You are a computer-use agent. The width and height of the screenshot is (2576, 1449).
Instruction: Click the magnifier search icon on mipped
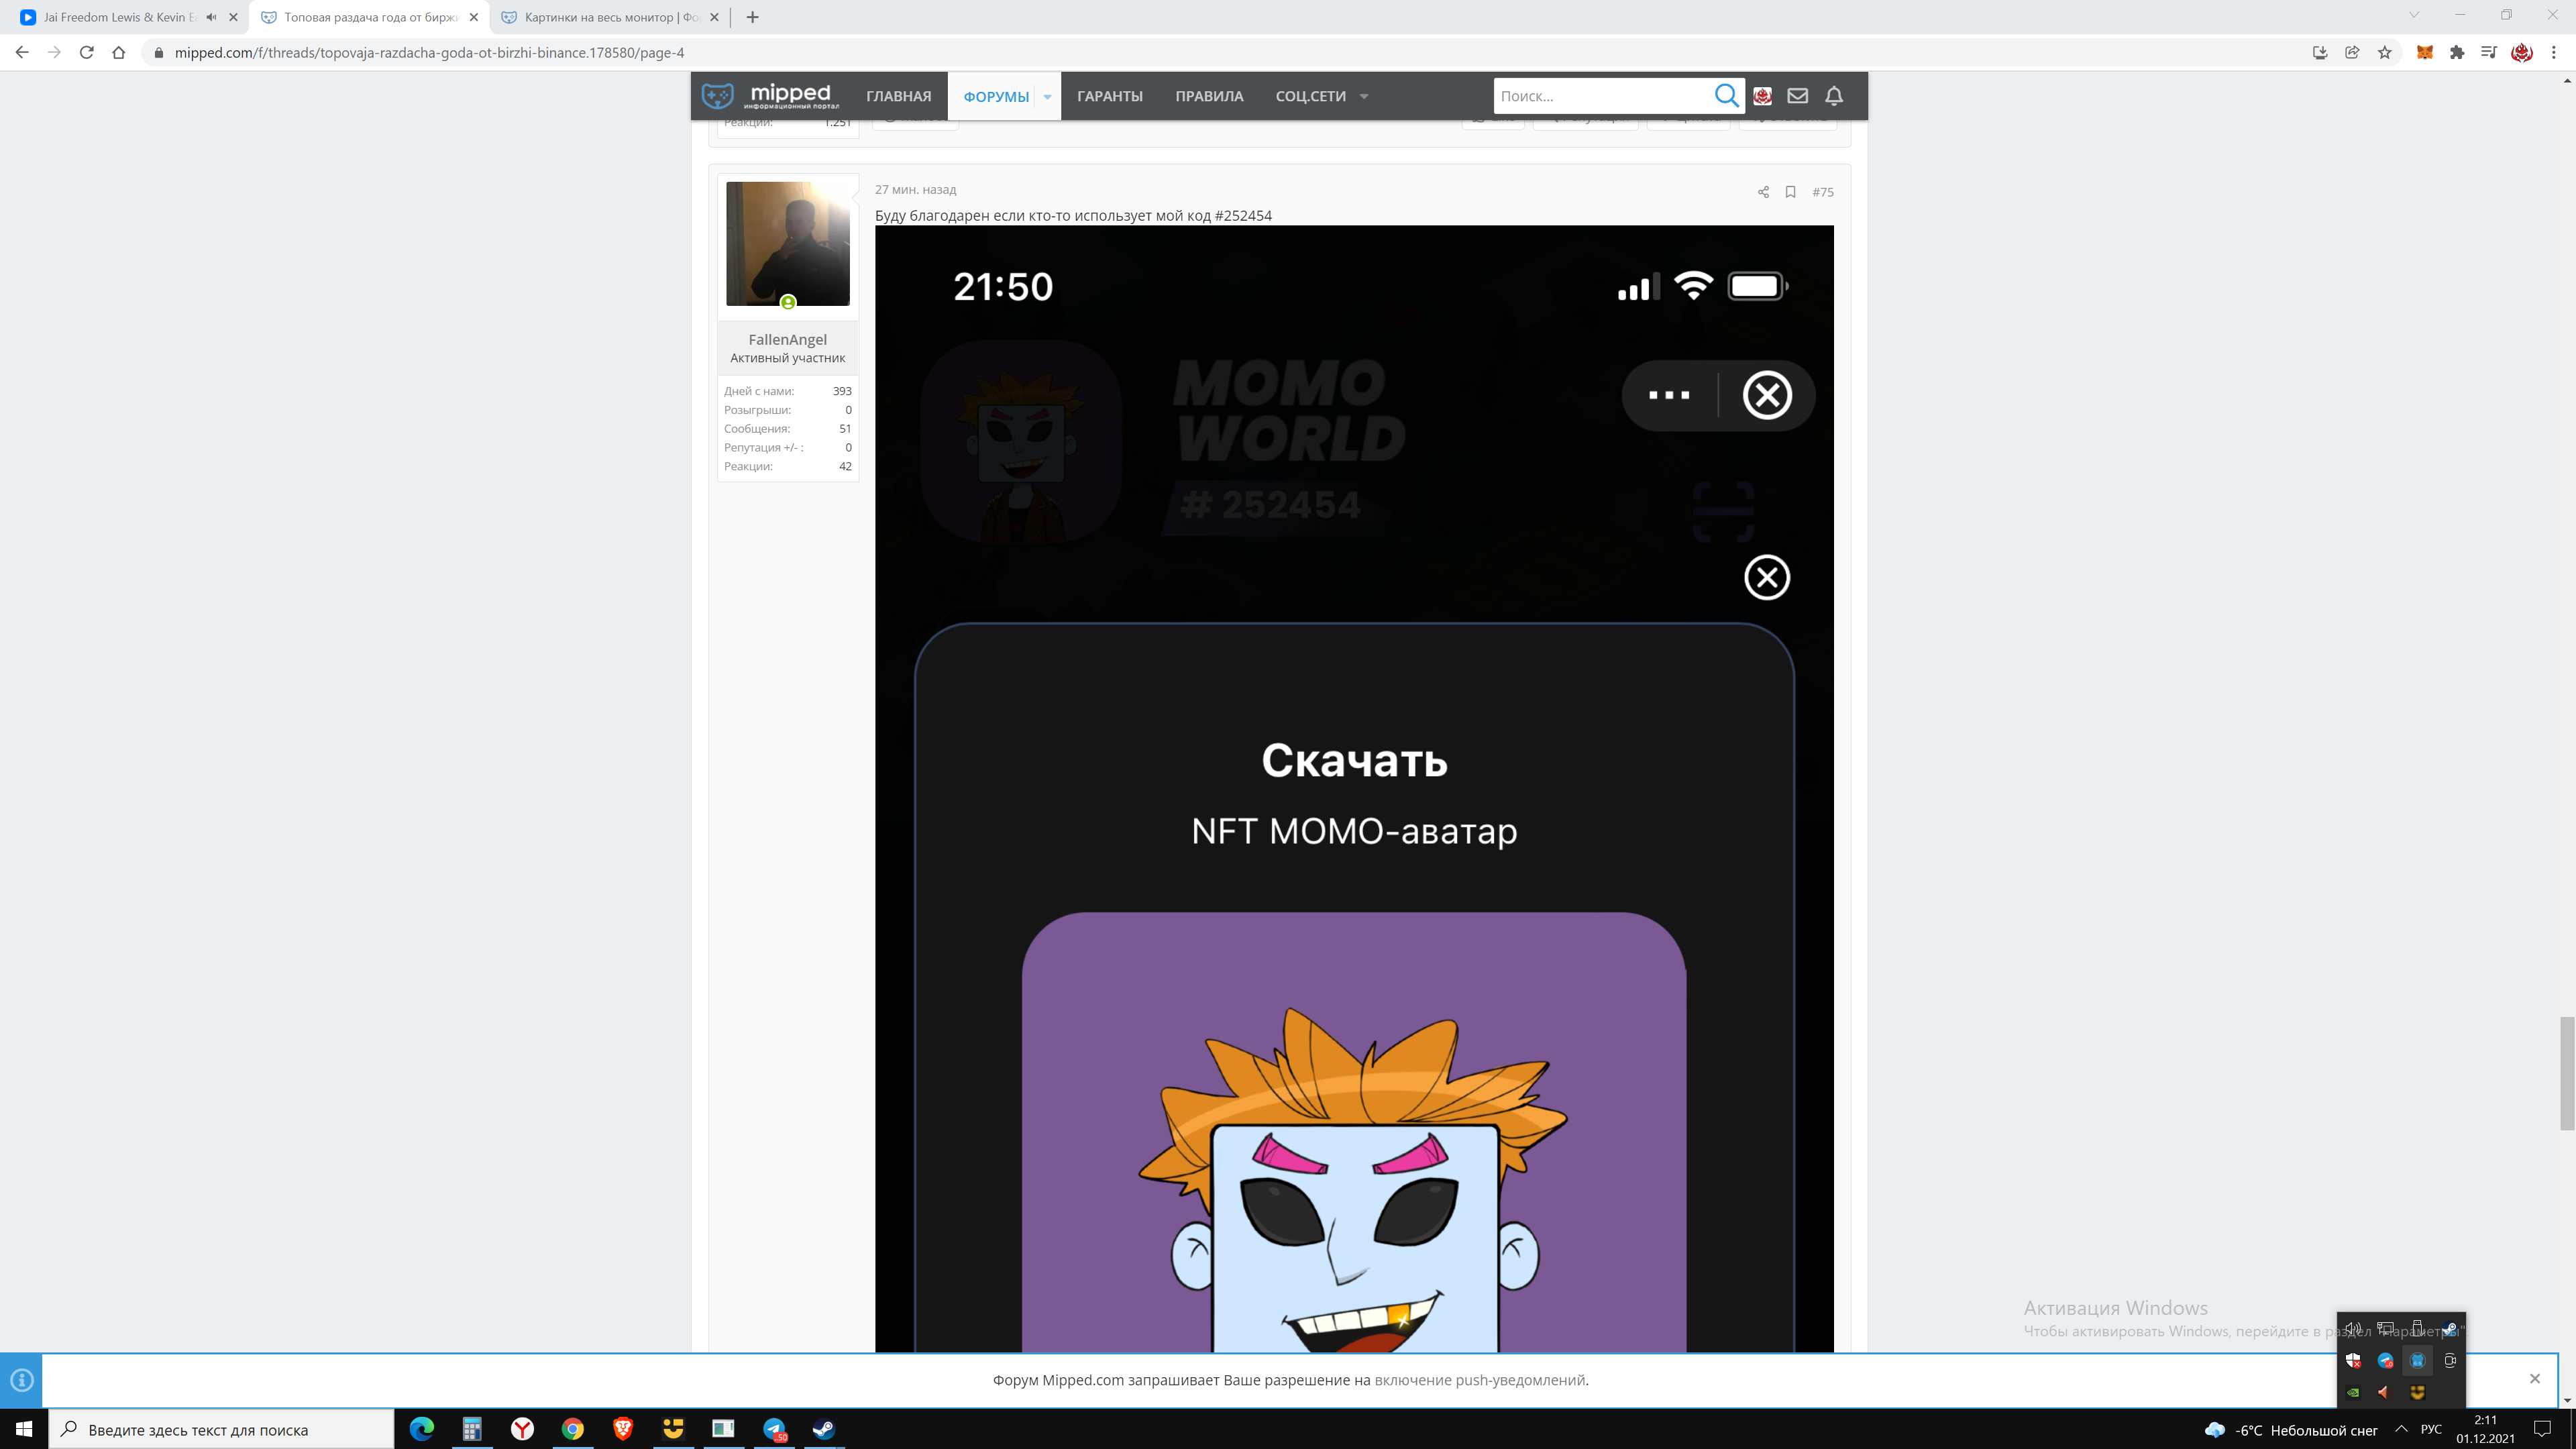[1726, 96]
